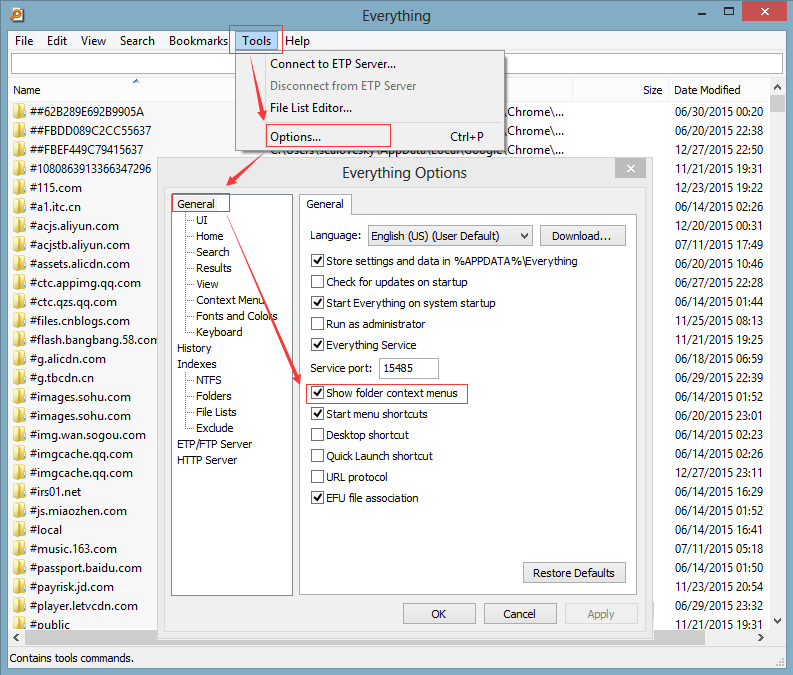Open Results settings in tree
Viewport: 793px width, 675px height.
213,268
